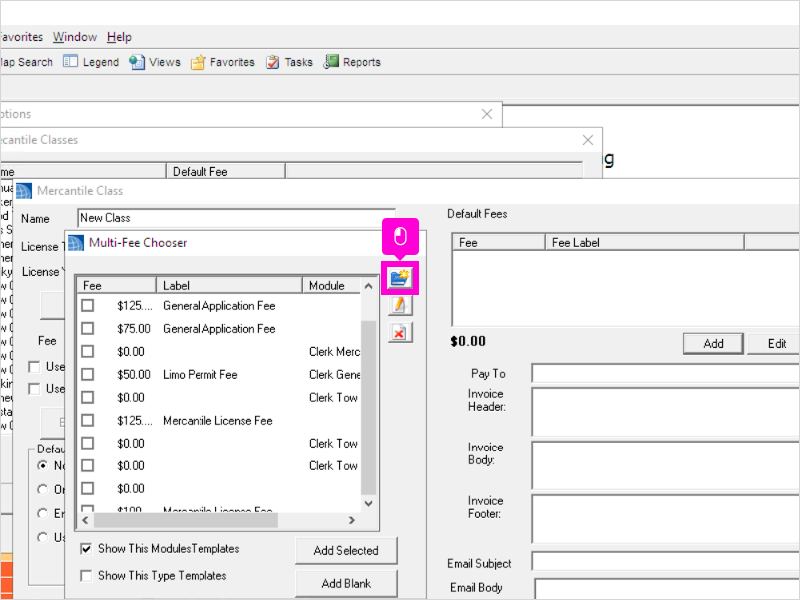The image size is (800, 600).
Task: Click the Mercantile Class window icon
Action: (23, 191)
